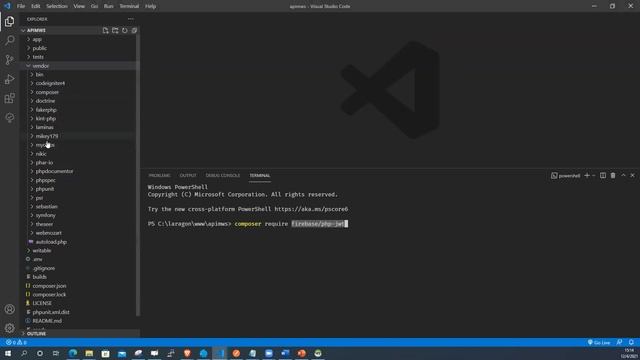The width and height of the screenshot is (640, 360).
Task: Click the feedback icon in status bar
Action: click(620, 342)
